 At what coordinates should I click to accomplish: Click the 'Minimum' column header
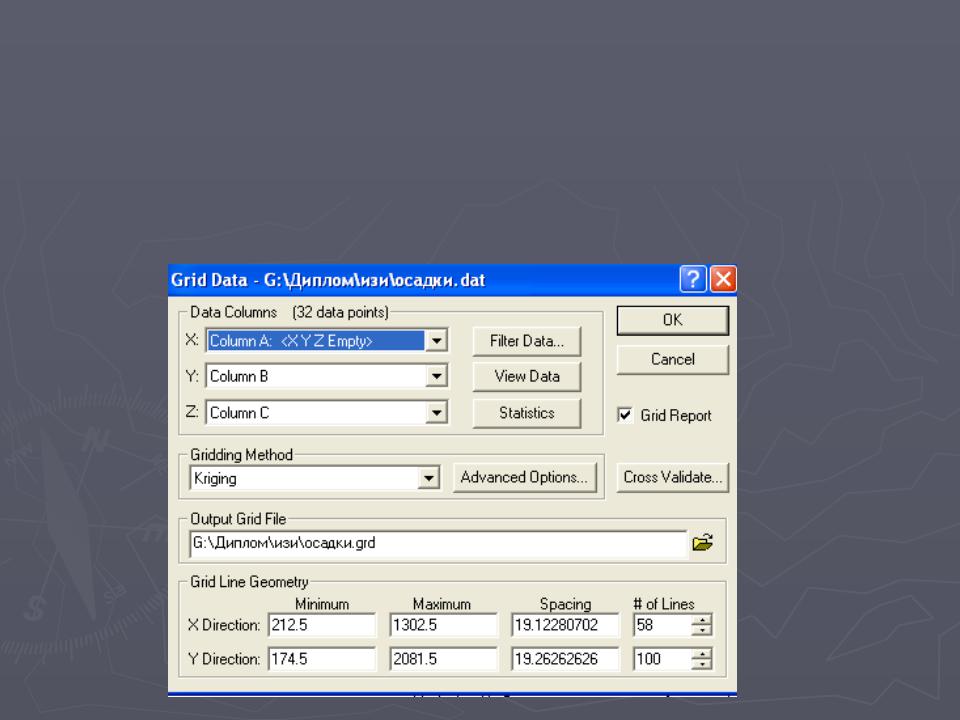(x=322, y=604)
